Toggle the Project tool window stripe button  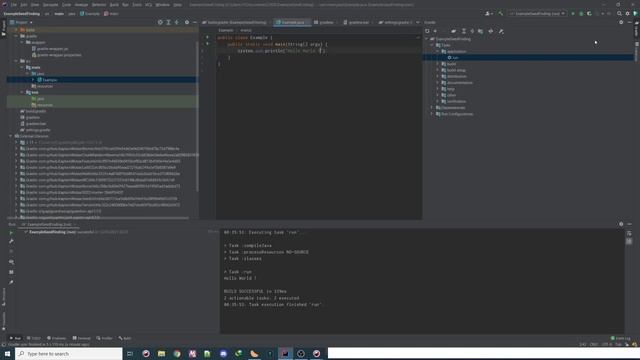tap(4, 29)
